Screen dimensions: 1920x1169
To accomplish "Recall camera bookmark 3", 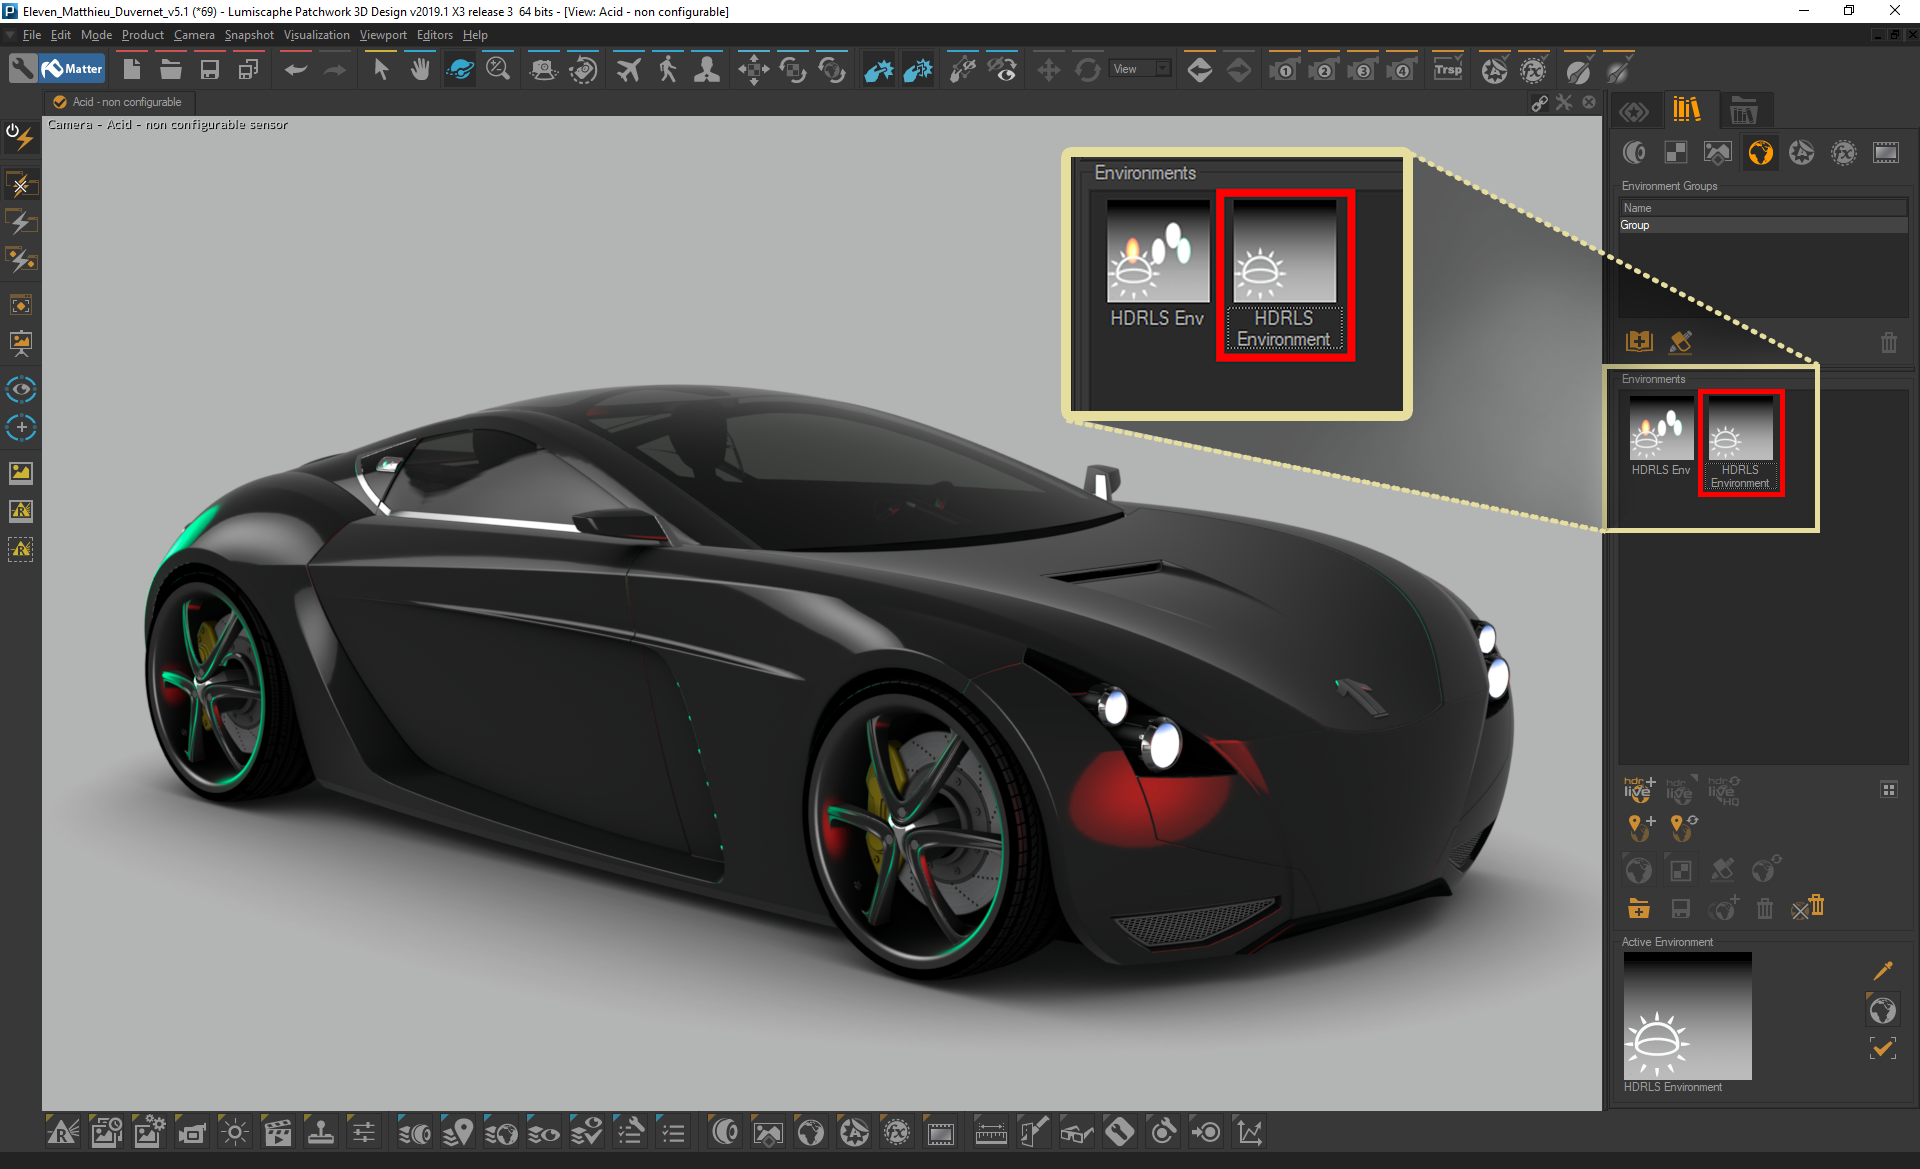I will coord(1362,69).
